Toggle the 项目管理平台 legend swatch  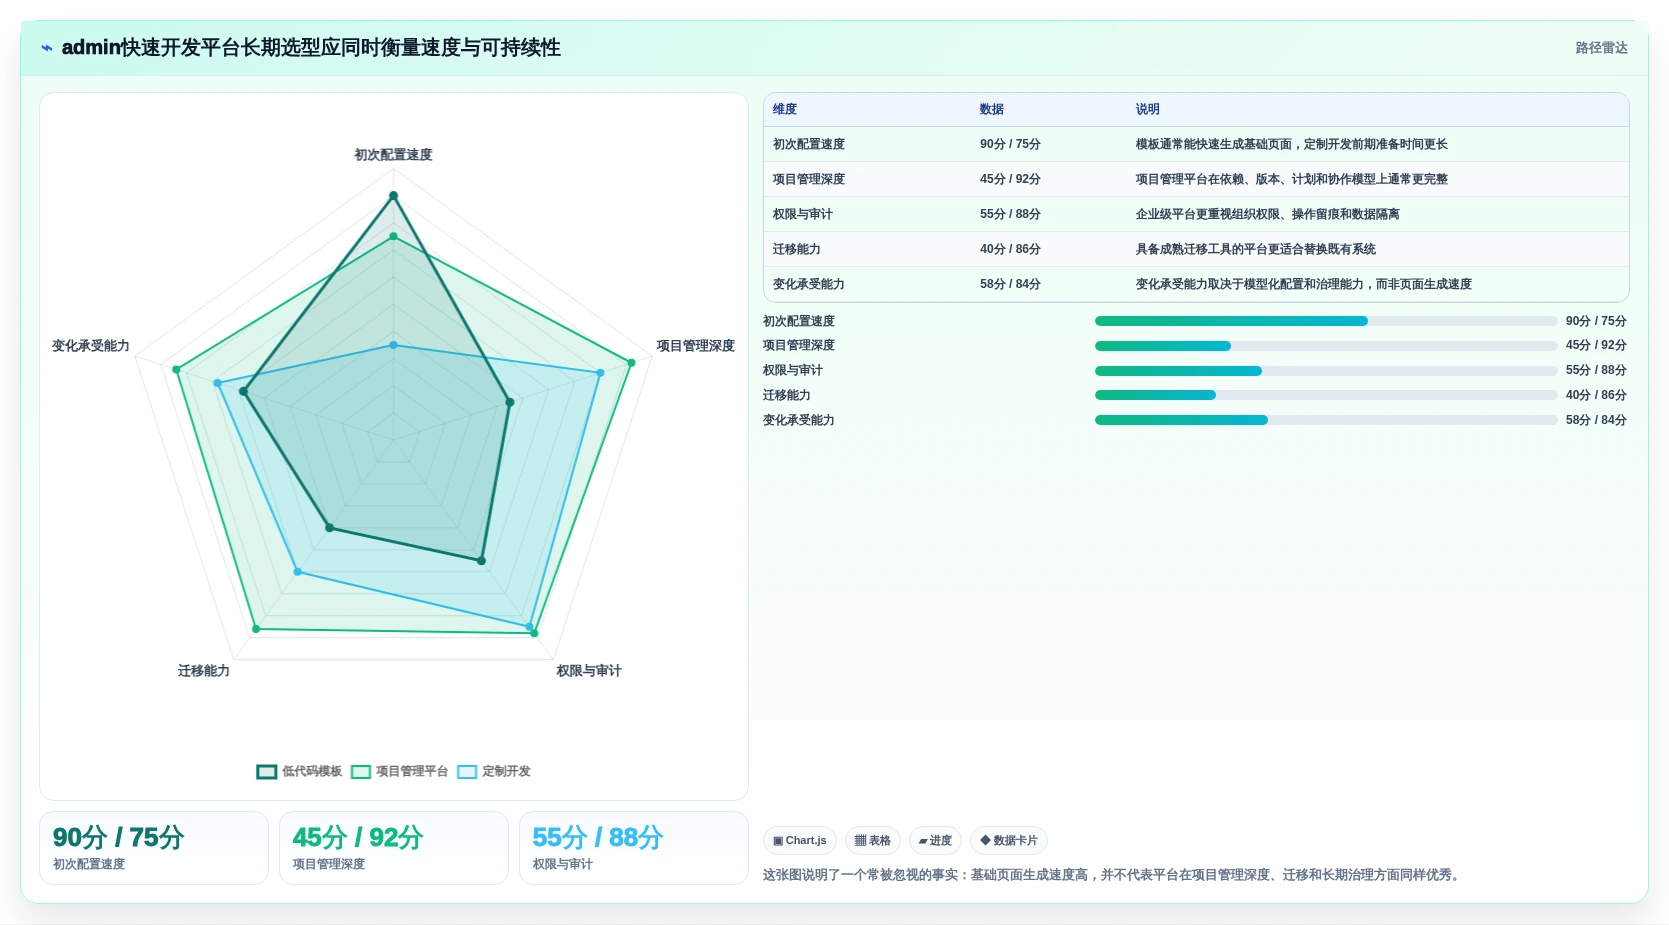pyautogui.click(x=361, y=771)
